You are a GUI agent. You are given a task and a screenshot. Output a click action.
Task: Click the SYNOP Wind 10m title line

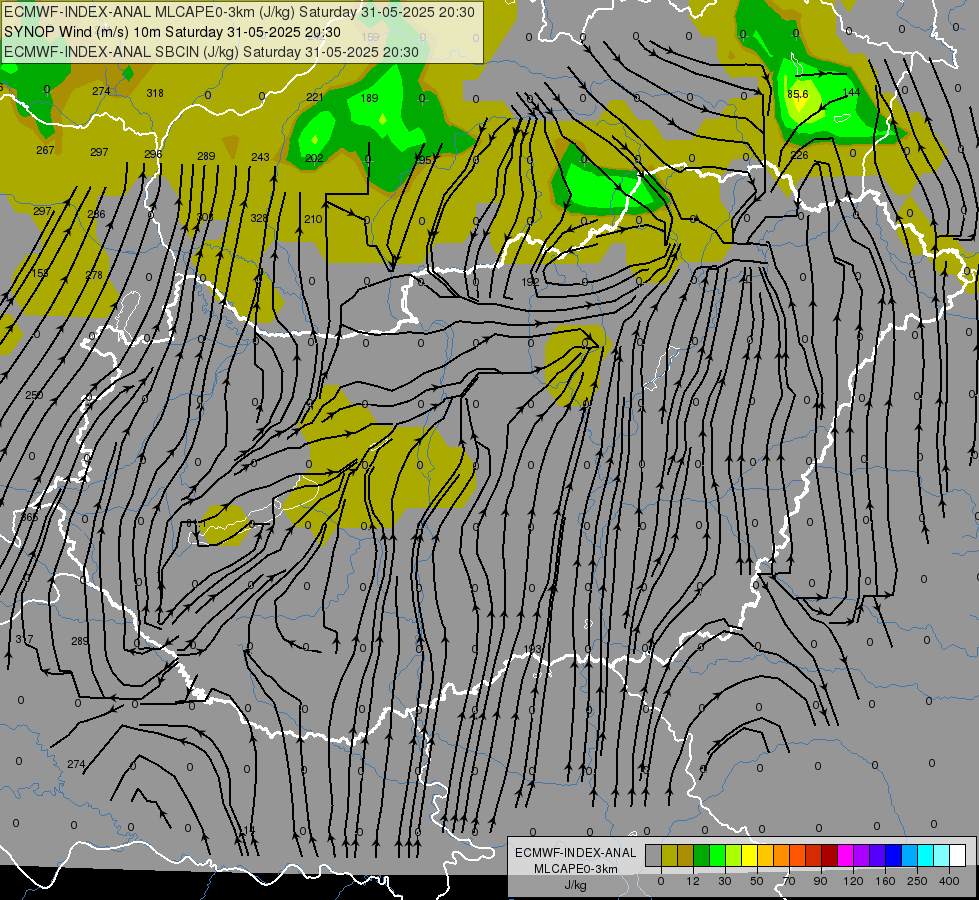pyautogui.click(x=172, y=32)
